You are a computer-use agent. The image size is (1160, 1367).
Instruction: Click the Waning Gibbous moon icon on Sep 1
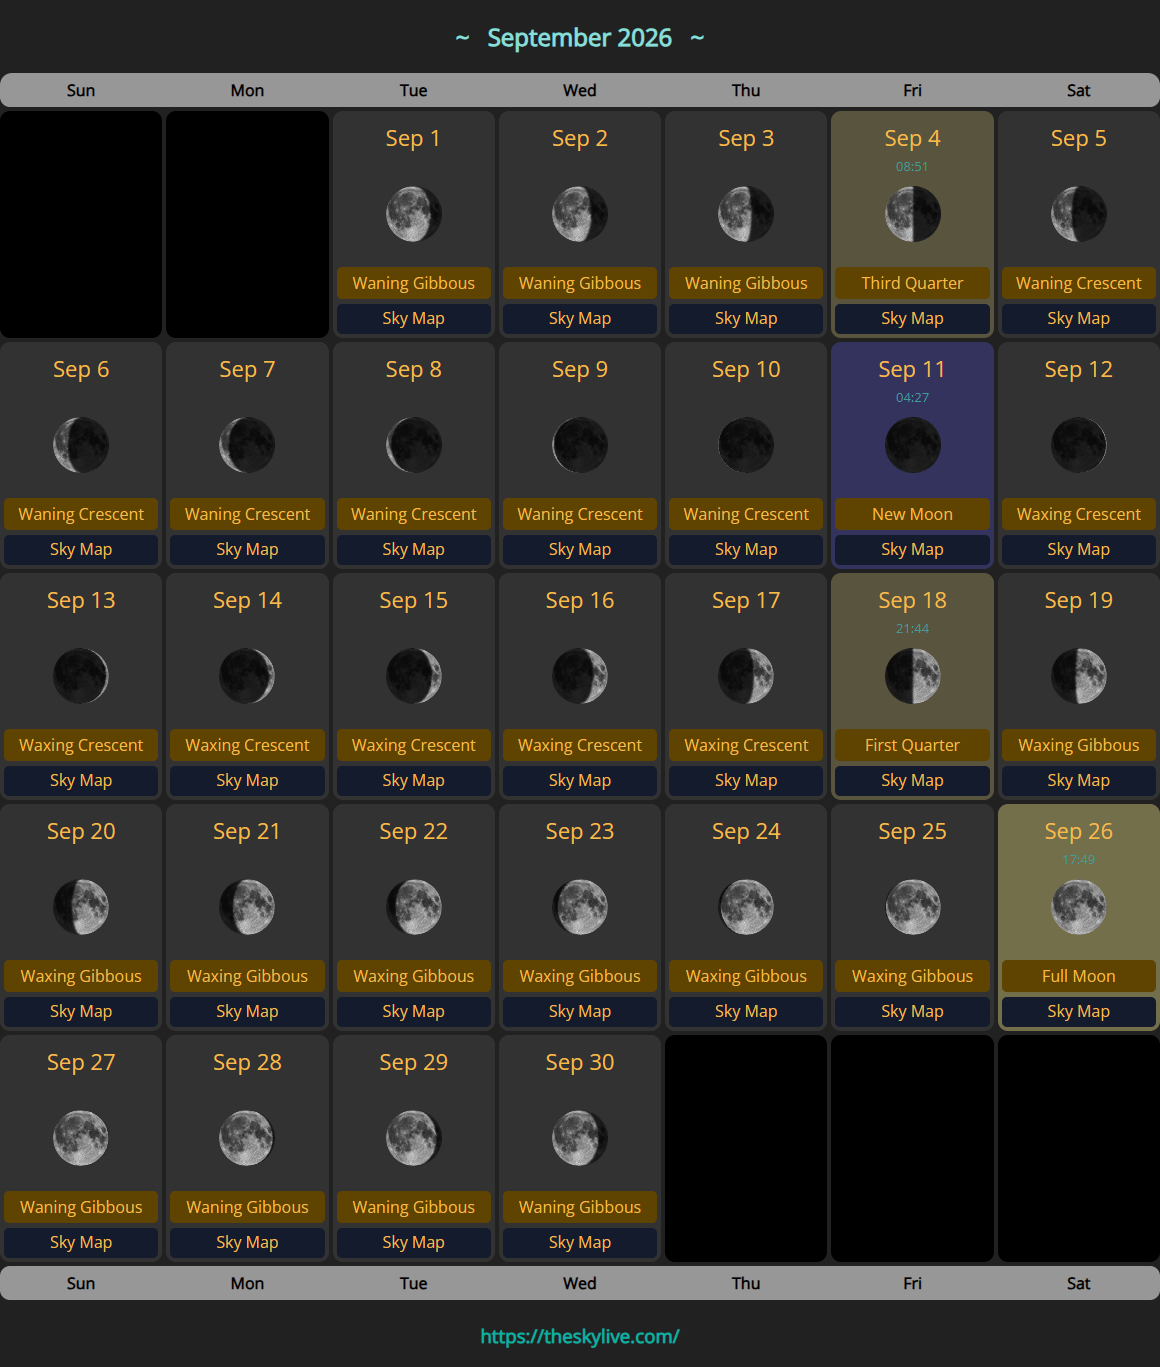click(413, 214)
